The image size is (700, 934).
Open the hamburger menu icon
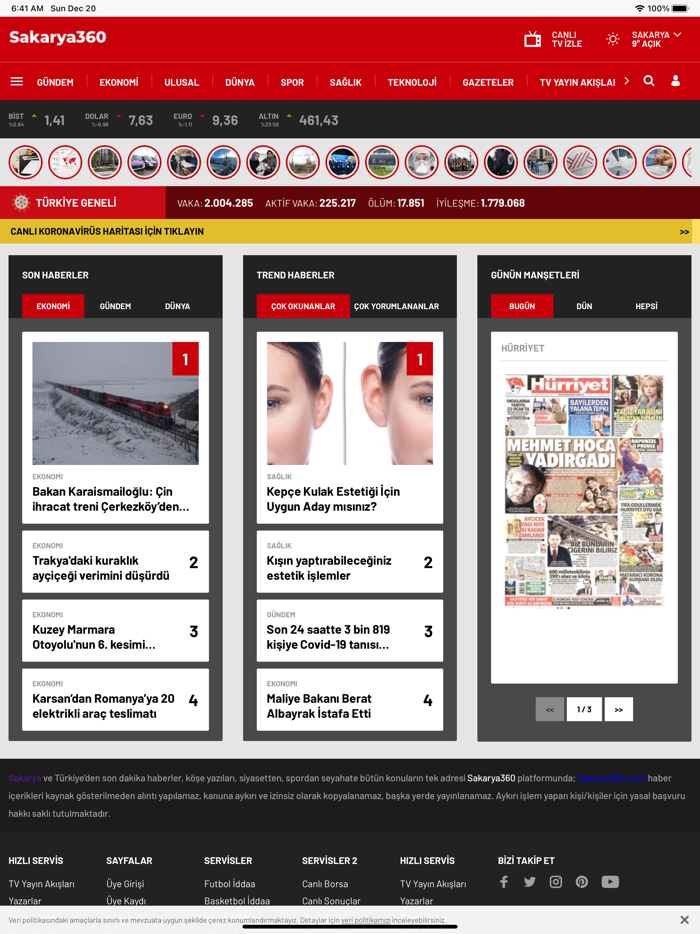17,82
